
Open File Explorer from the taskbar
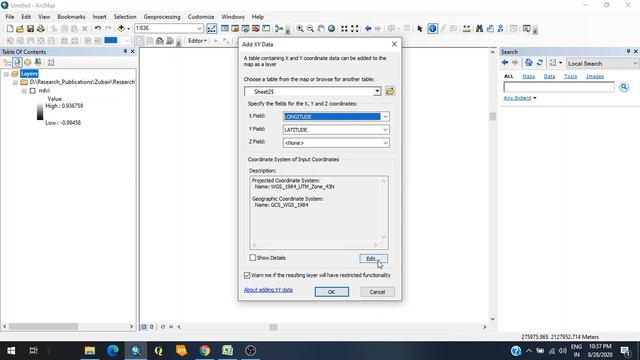[90, 351]
